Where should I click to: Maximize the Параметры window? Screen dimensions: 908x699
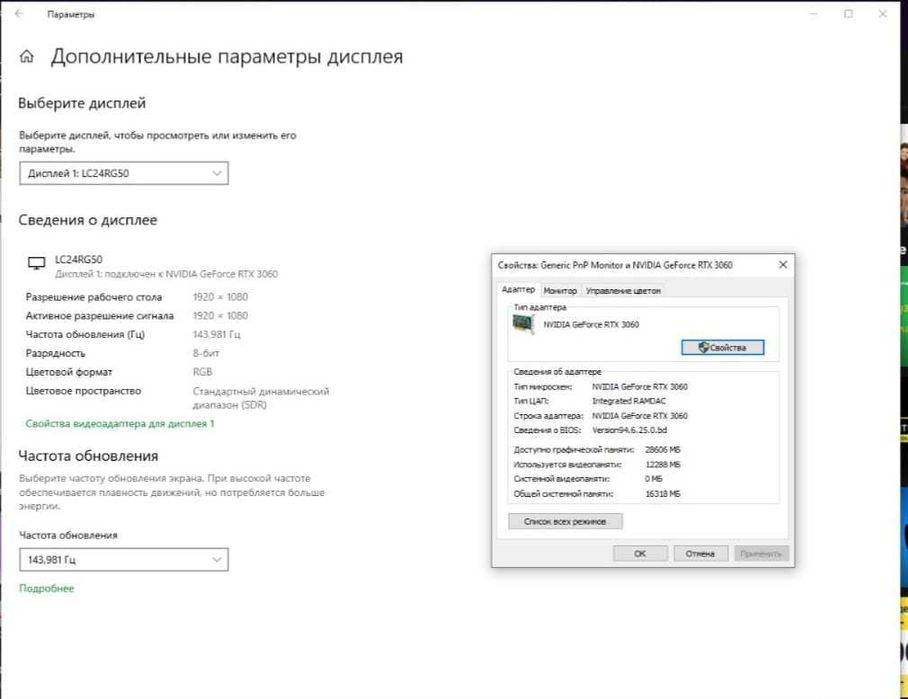(x=848, y=14)
